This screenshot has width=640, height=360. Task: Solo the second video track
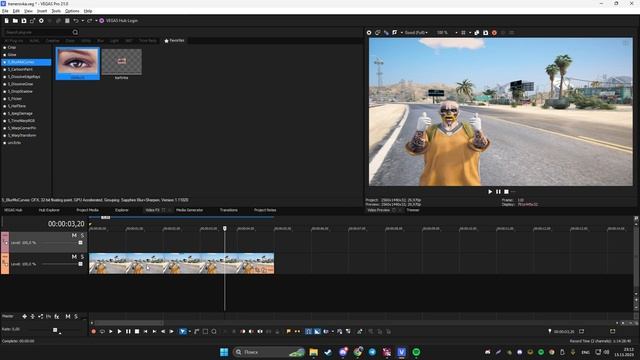point(82,257)
